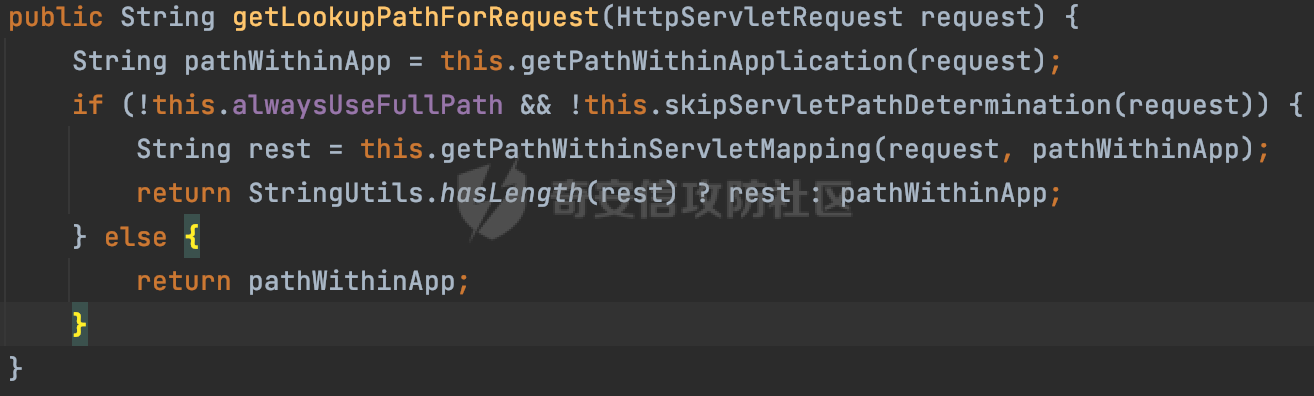Click pathWithinApp in the else return statement
Screen dimensions: 1314x396
[x=352, y=281]
